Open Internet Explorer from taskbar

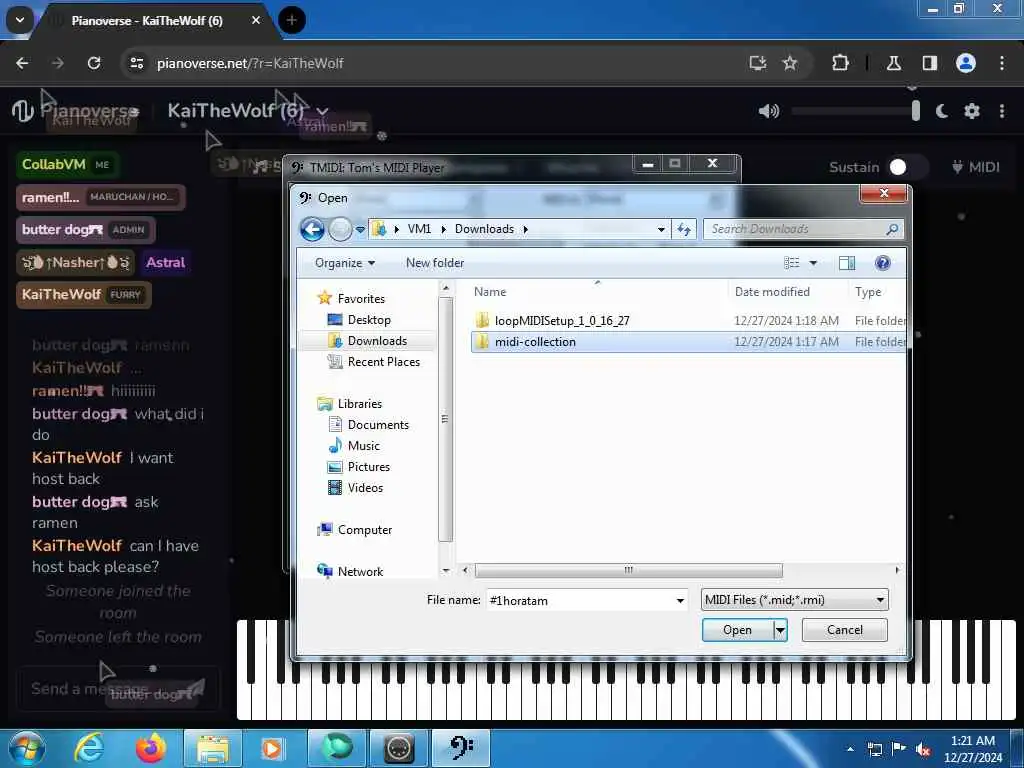tap(89, 748)
